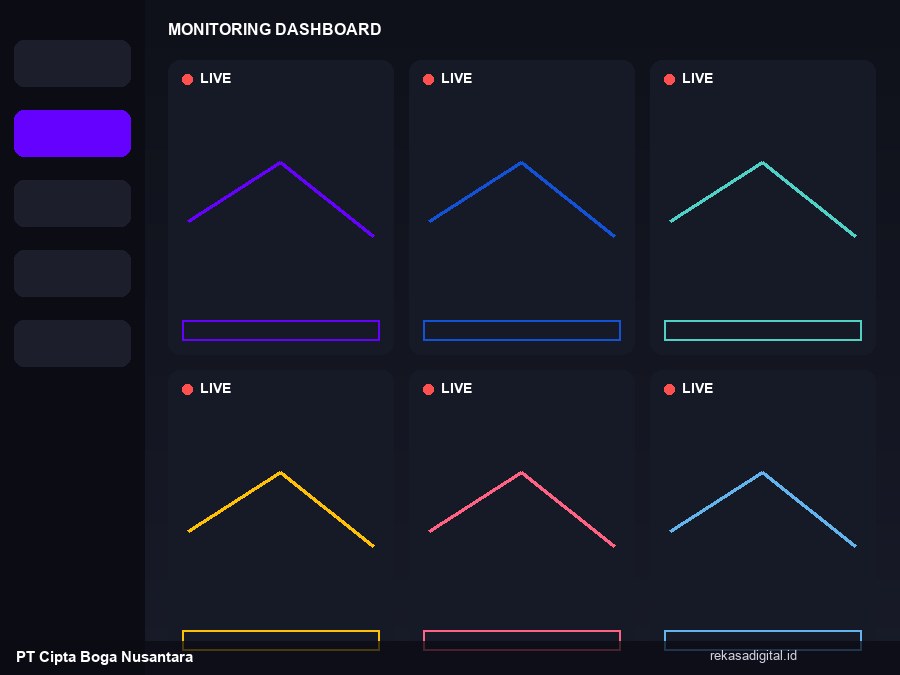900x675 pixels.
Task: Click the pink outlined bar under pink chart
Action: 522,640
